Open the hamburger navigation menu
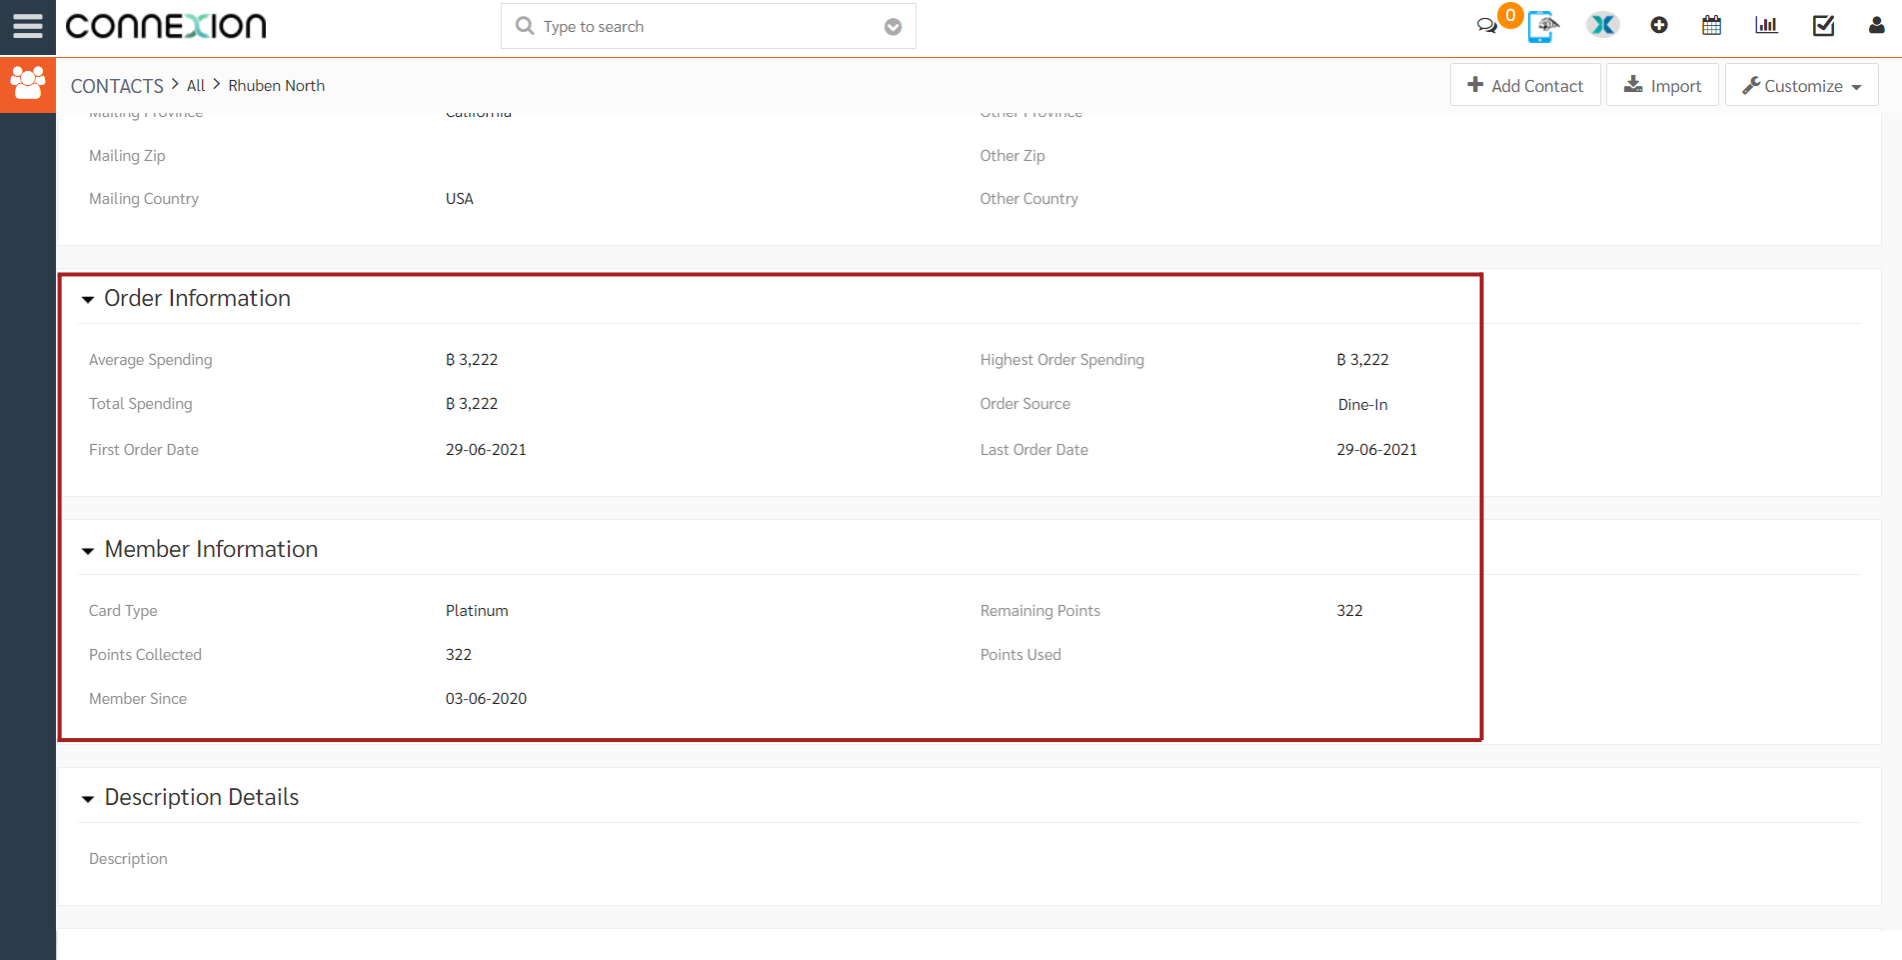Image resolution: width=1902 pixels, height=960 pixels. 27,26
